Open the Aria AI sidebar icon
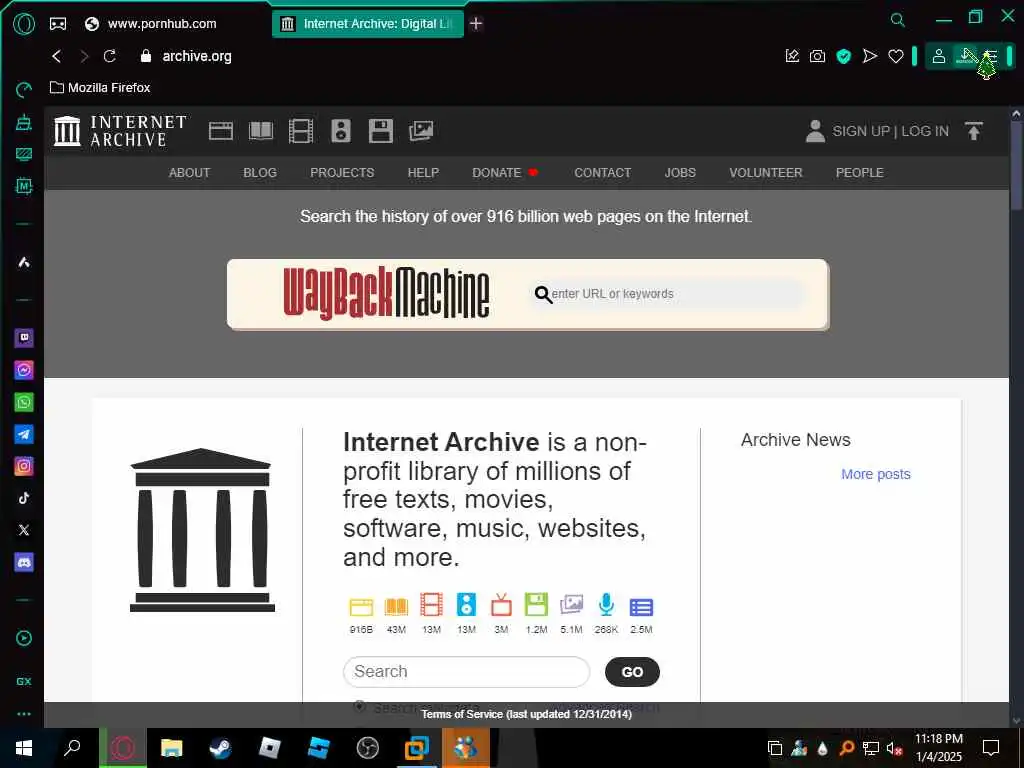The height and width of the screenshot is (768, 1024). point(24,262)
